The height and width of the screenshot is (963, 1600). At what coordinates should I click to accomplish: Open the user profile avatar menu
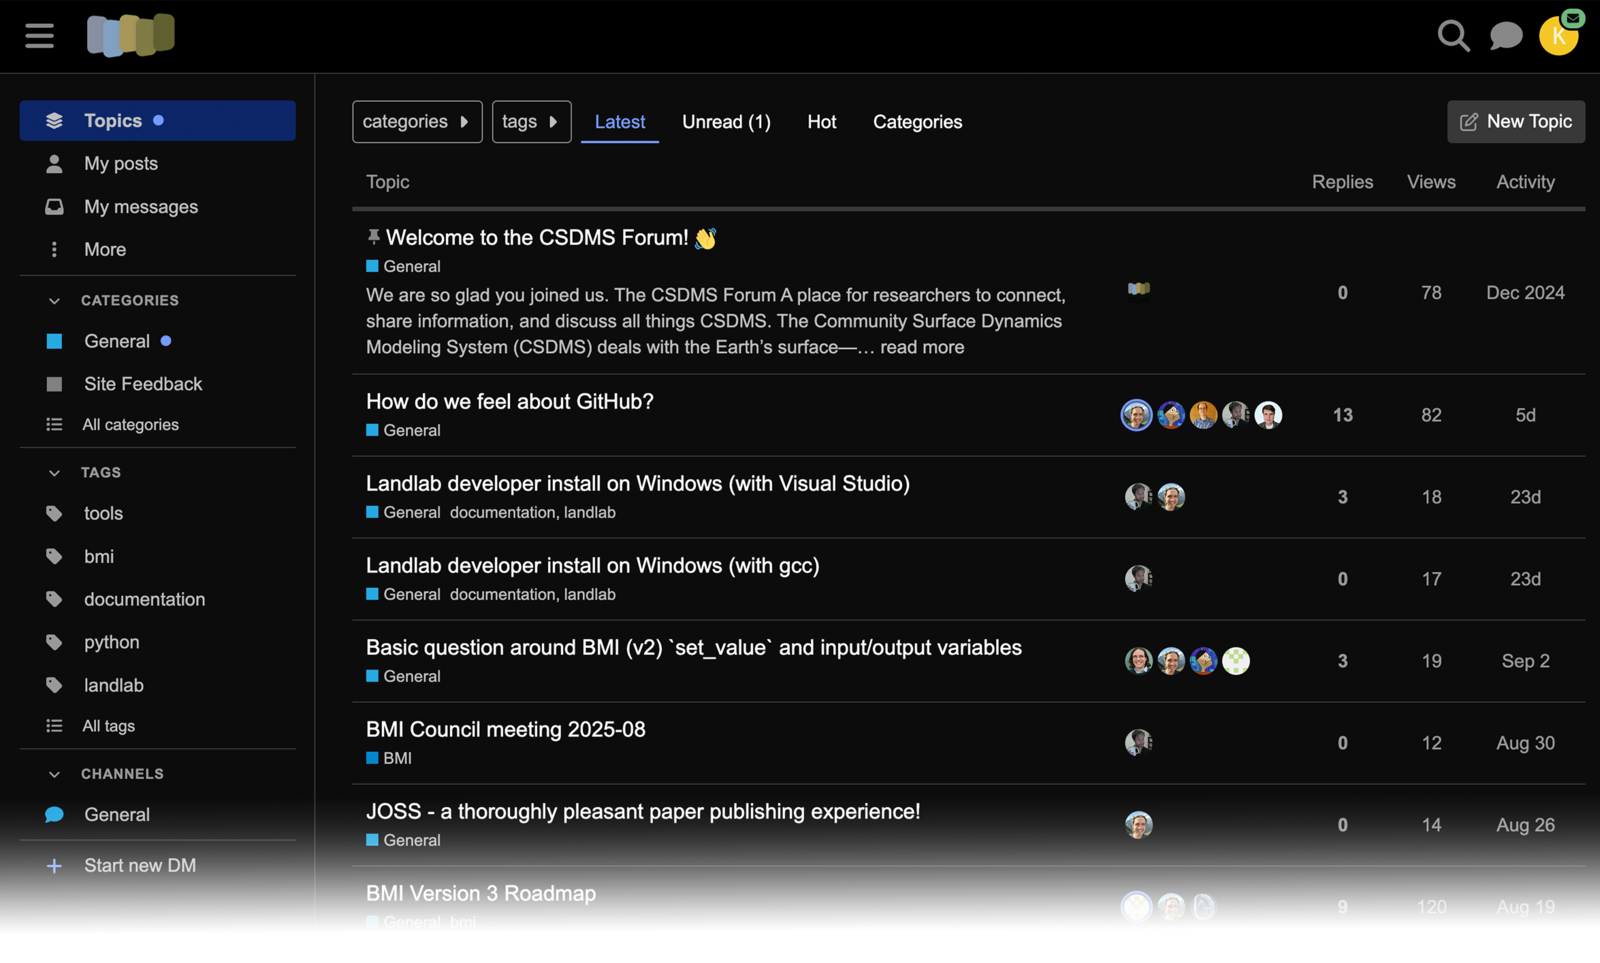(x=1557, y=36)
